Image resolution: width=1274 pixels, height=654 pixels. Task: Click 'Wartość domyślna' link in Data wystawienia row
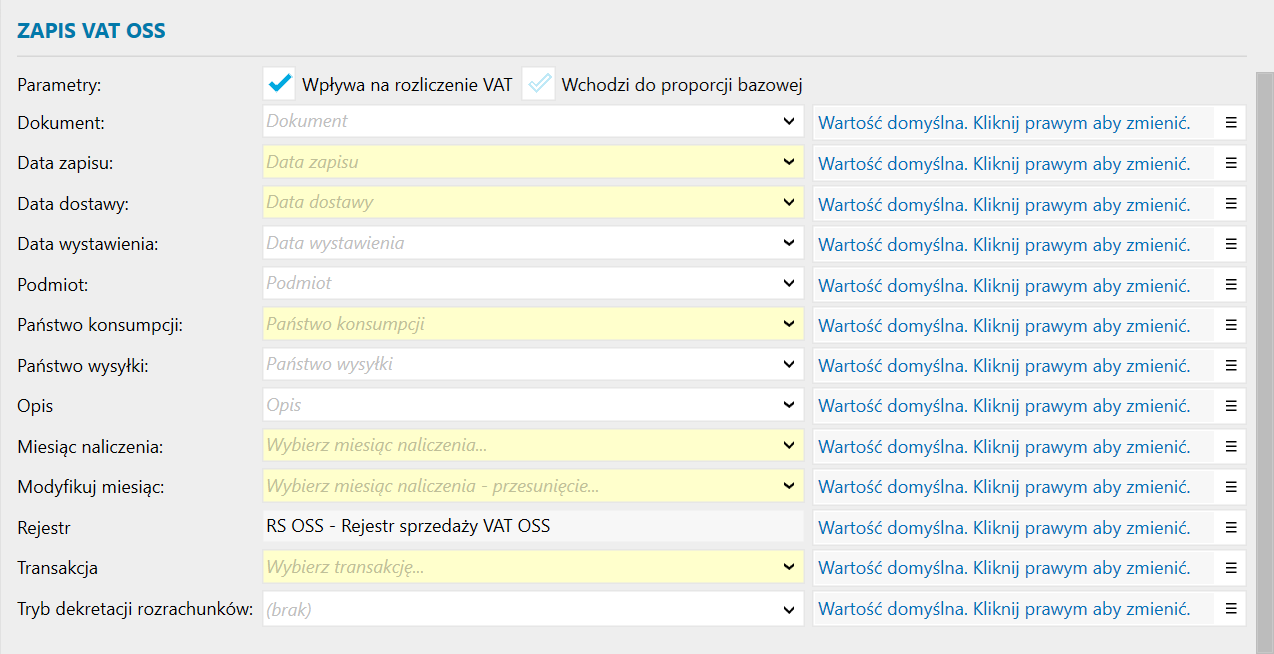(x=1004, y=244)
